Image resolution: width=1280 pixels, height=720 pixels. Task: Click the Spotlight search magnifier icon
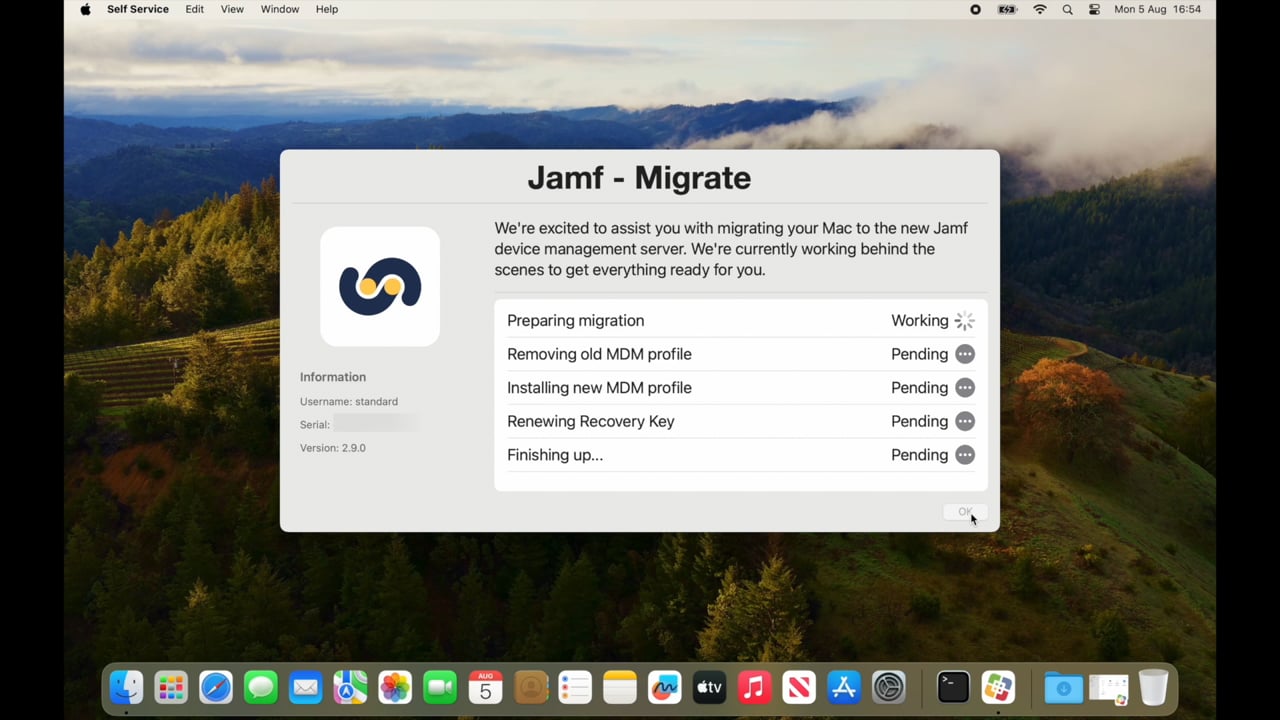point(1067,9)
